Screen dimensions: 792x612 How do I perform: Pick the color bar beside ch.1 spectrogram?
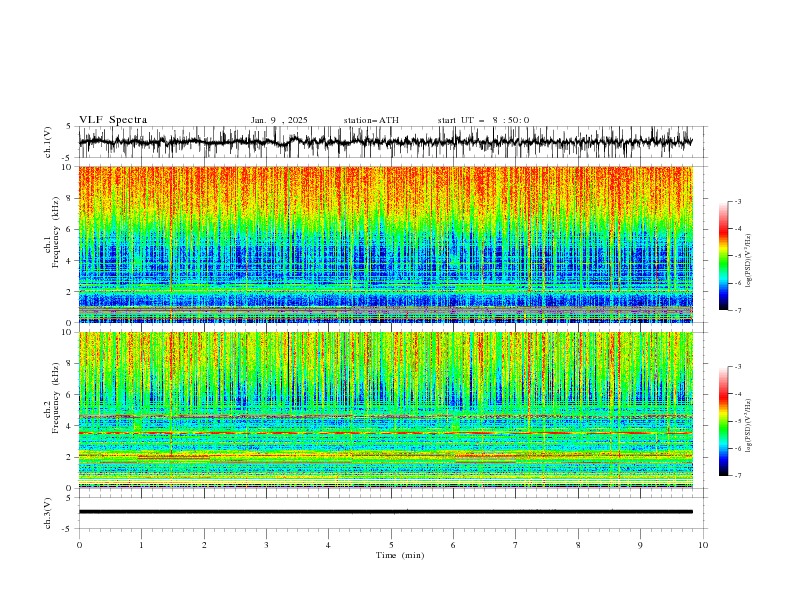723,256
